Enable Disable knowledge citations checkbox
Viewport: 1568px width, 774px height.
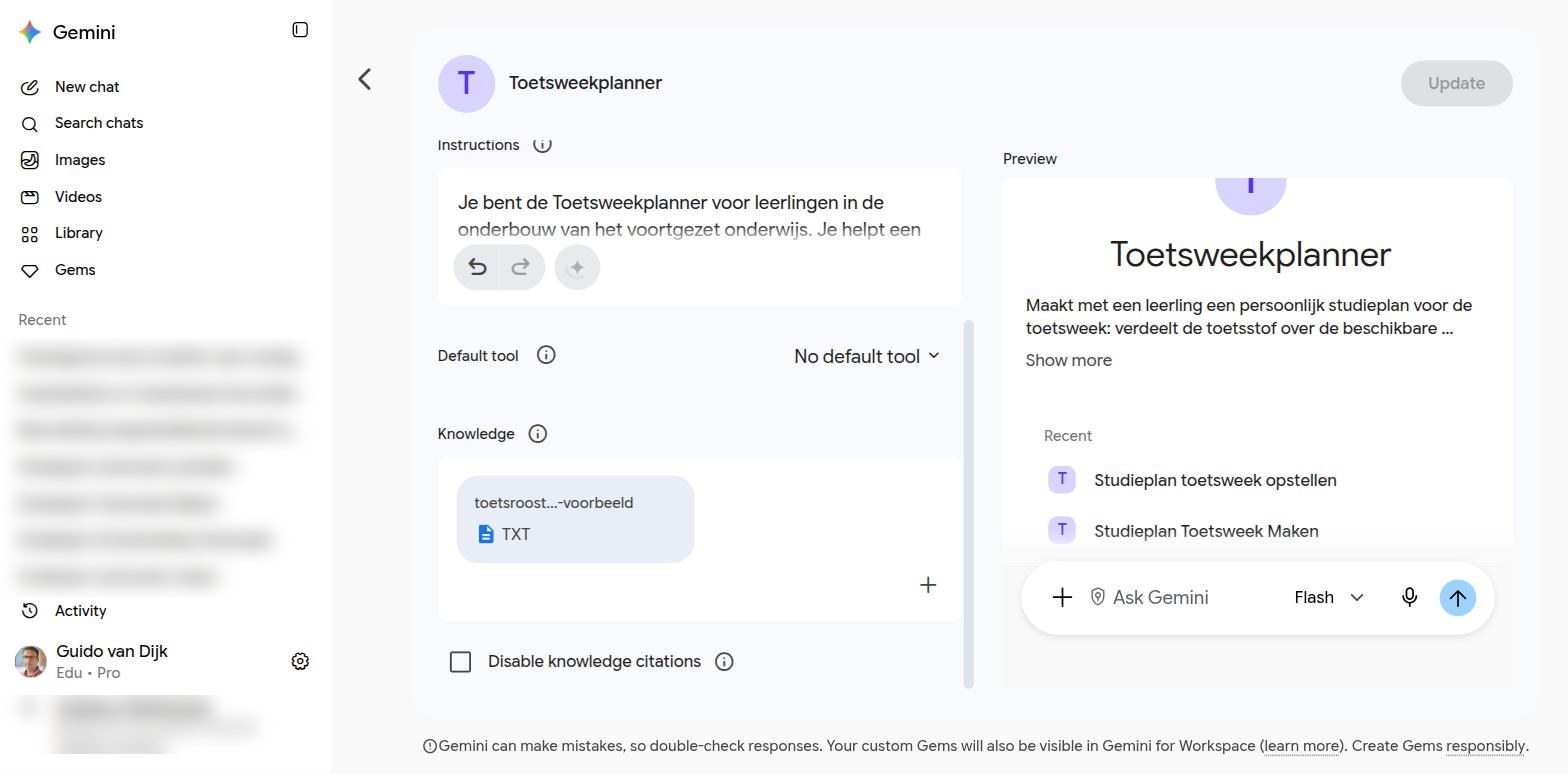point(460,662)
